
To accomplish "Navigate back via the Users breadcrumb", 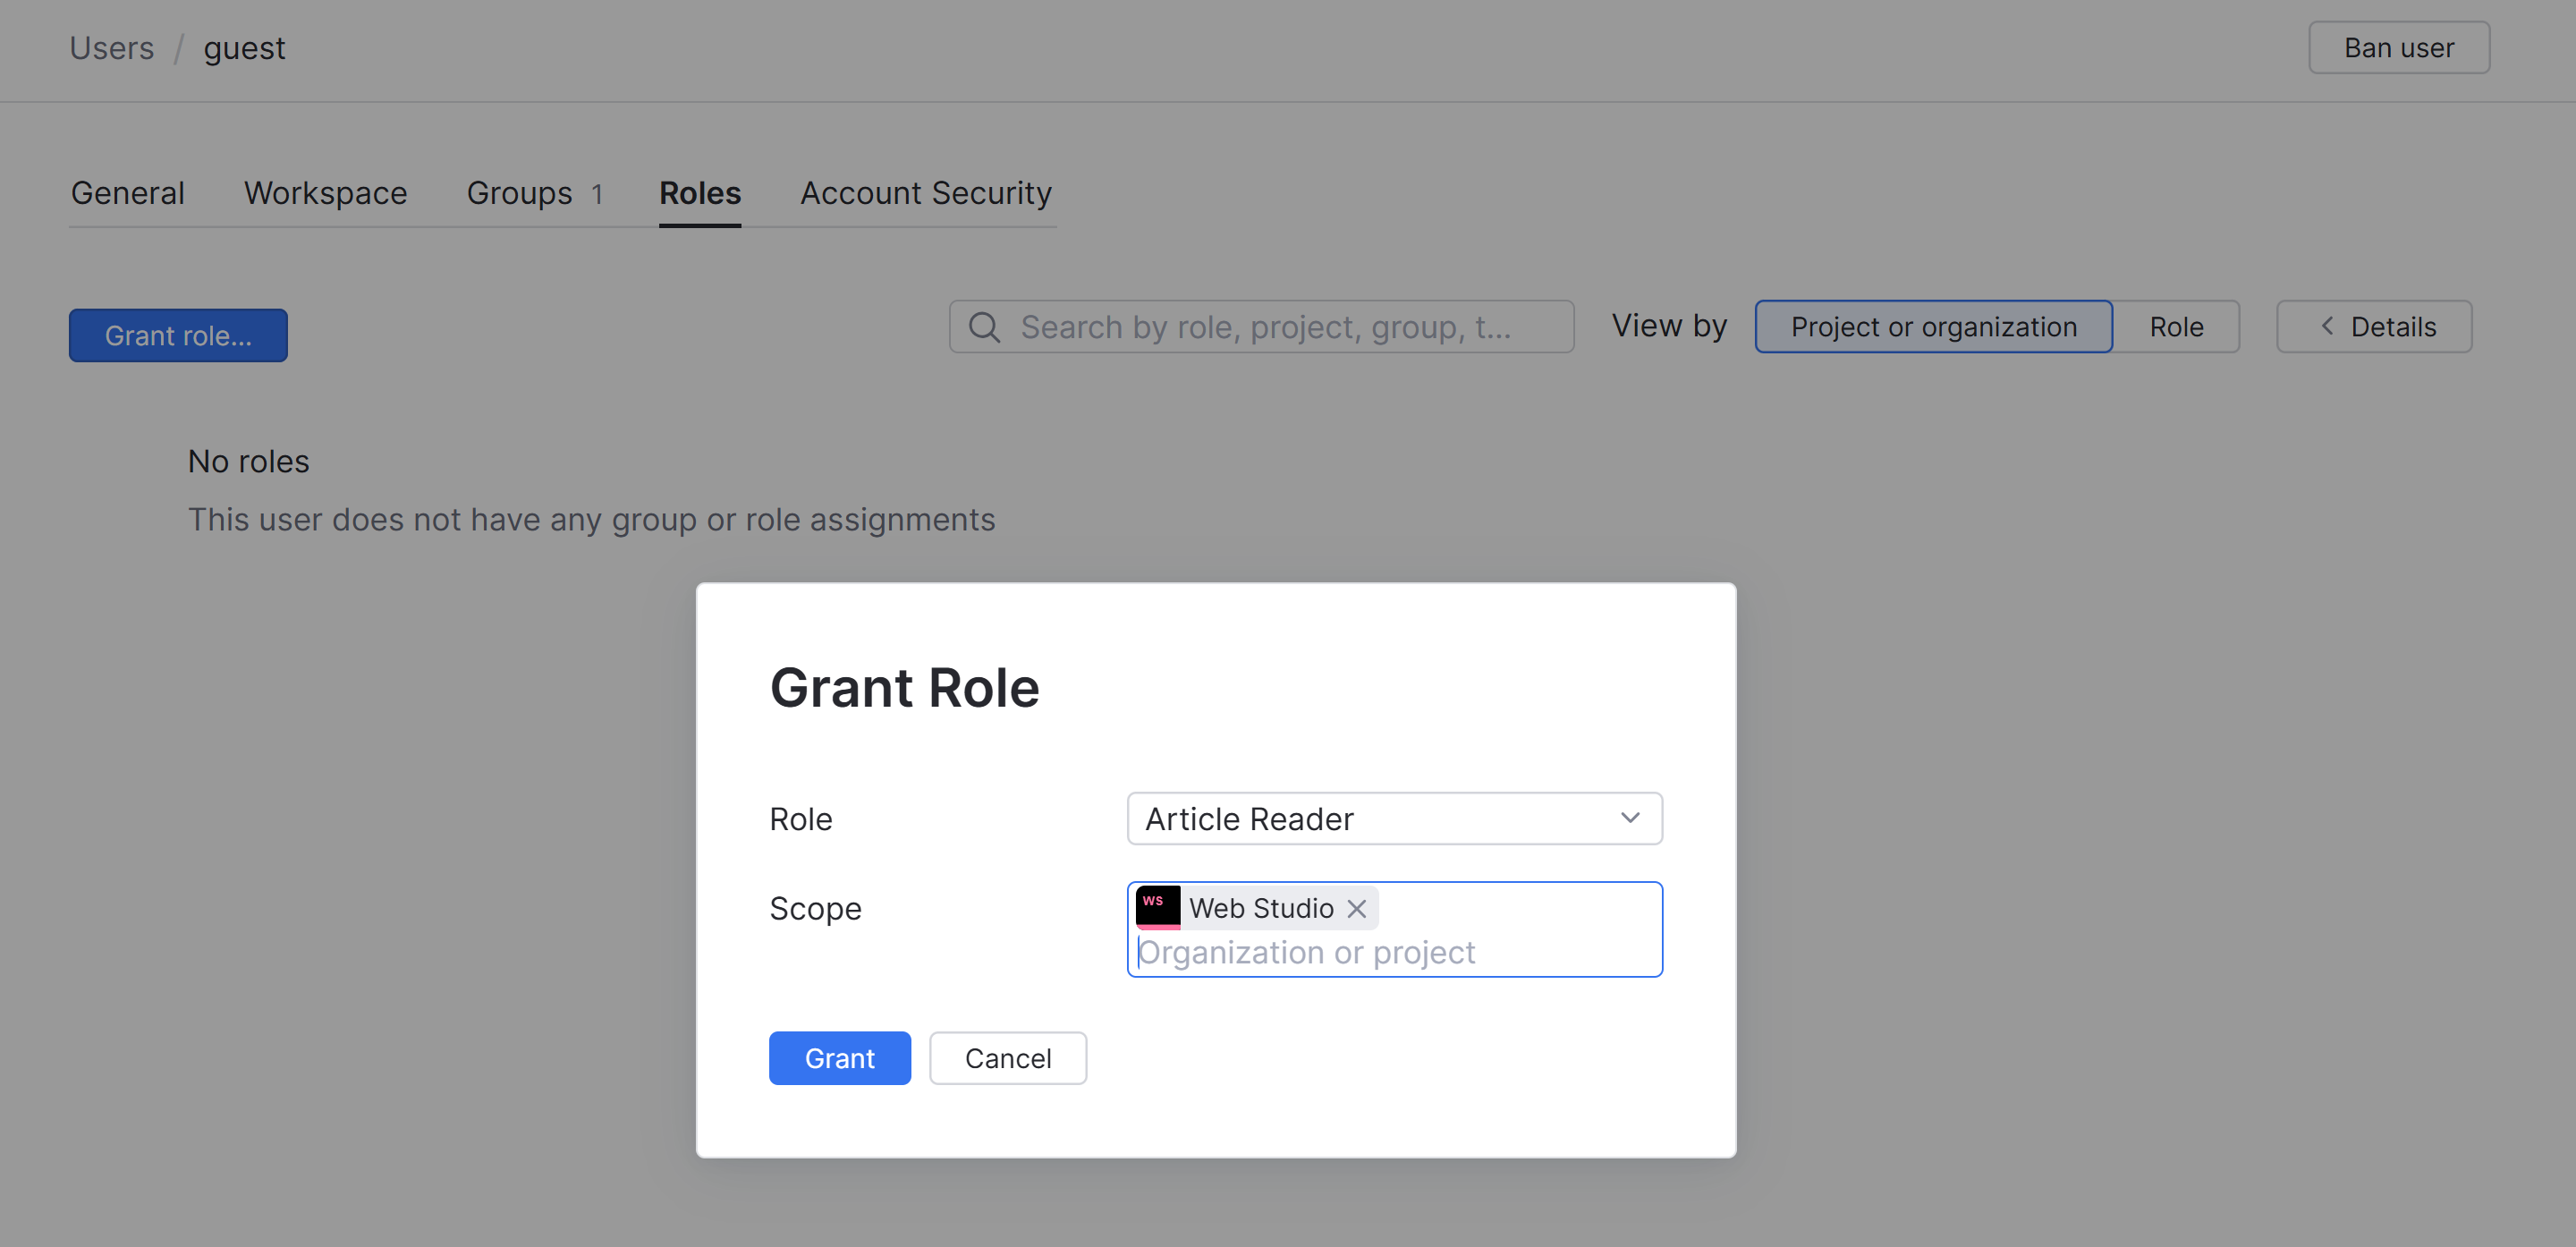I will pos(111,47).
